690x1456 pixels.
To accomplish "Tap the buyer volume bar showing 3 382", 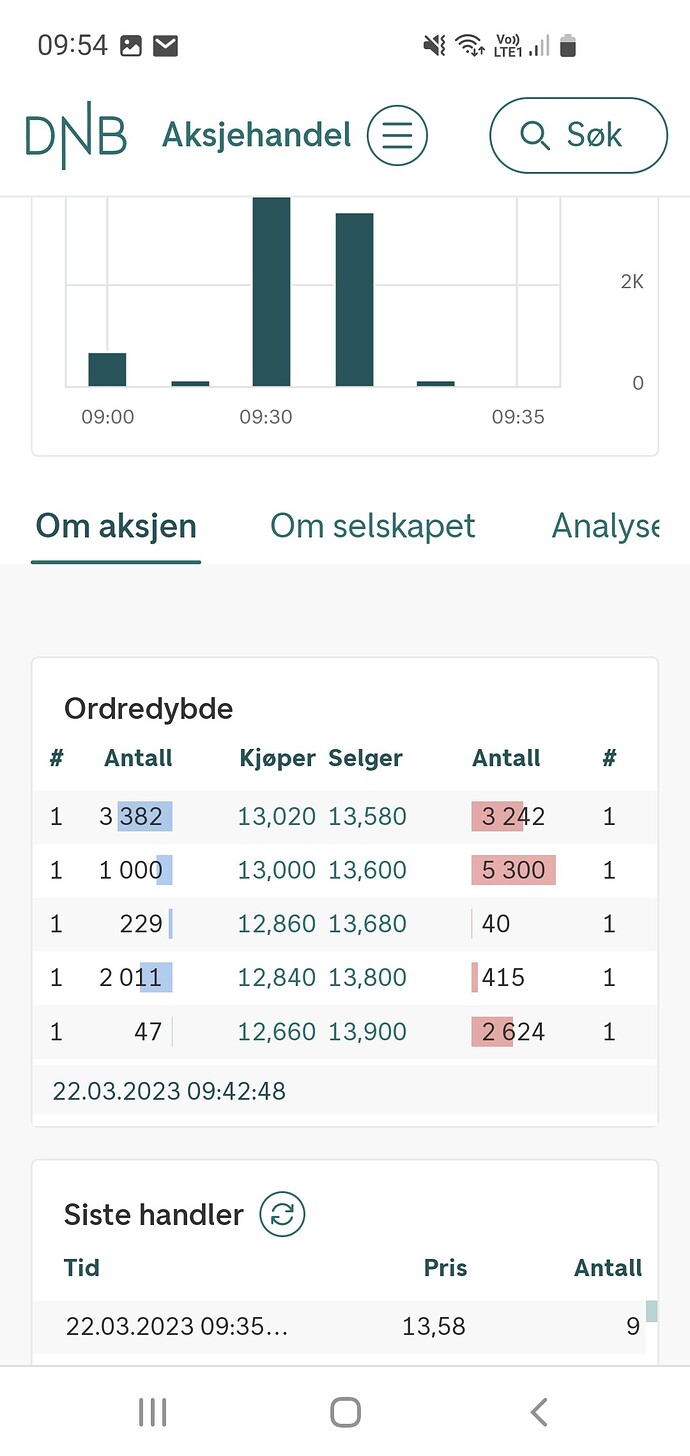I will tap(145, 817).
